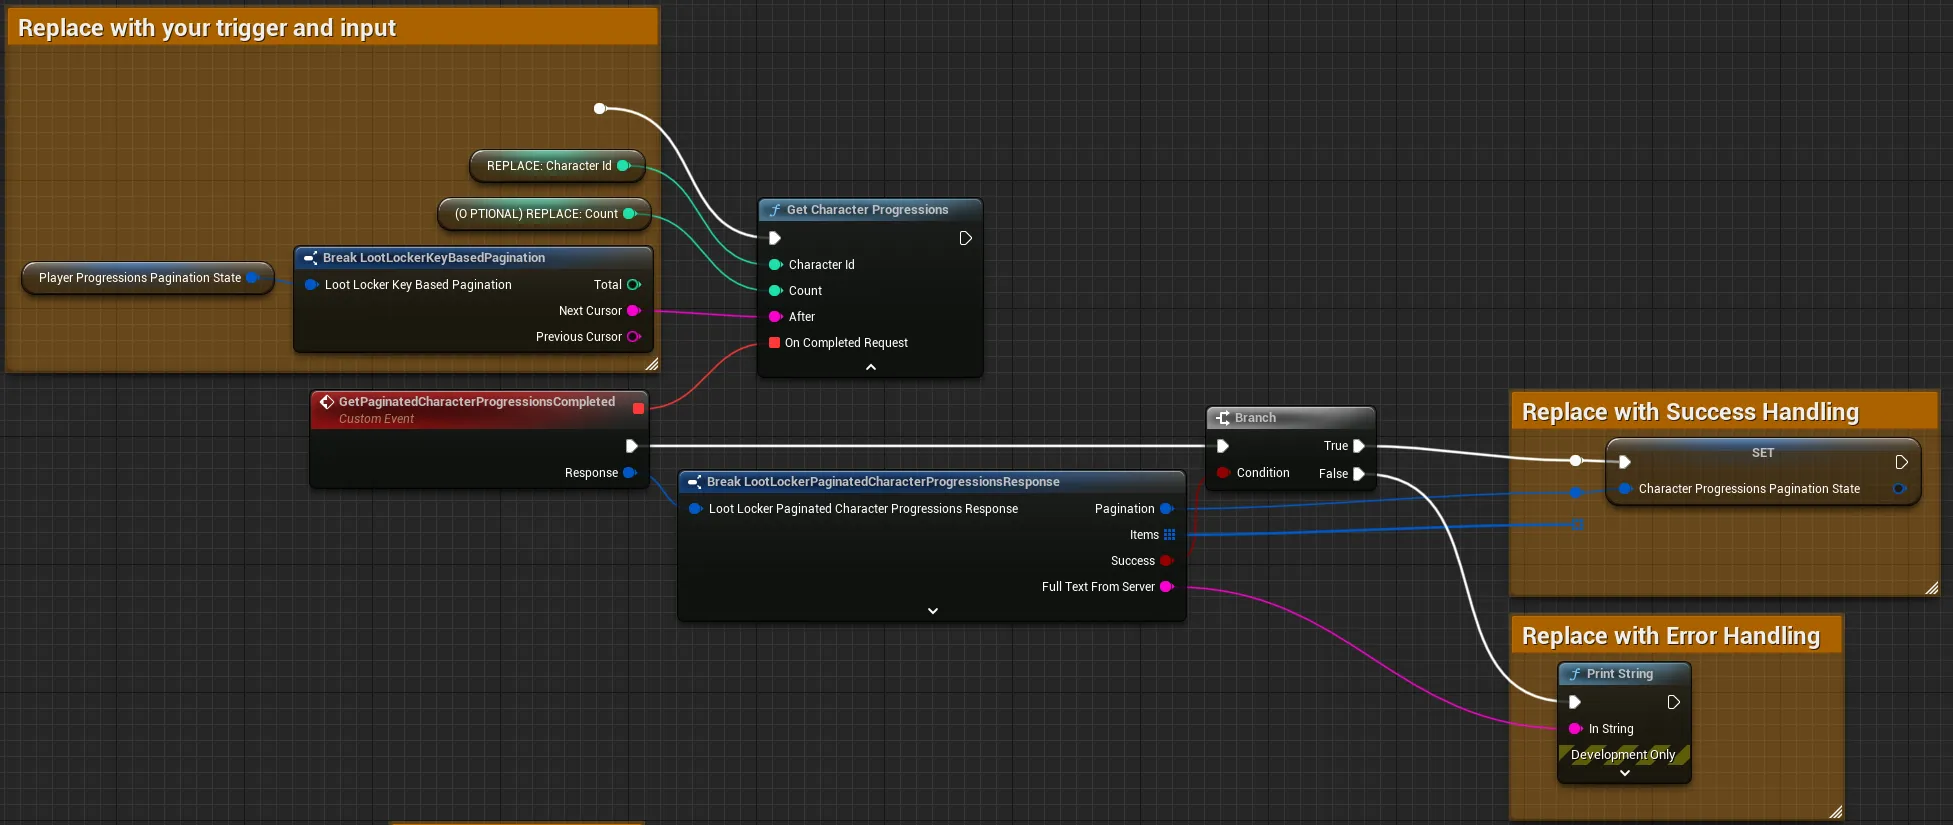The height and width of the screenshot is (825, 1953).
Task: Click the (OPTIONAL) REPLACE: Count output pin
Action: coord(630,214)
